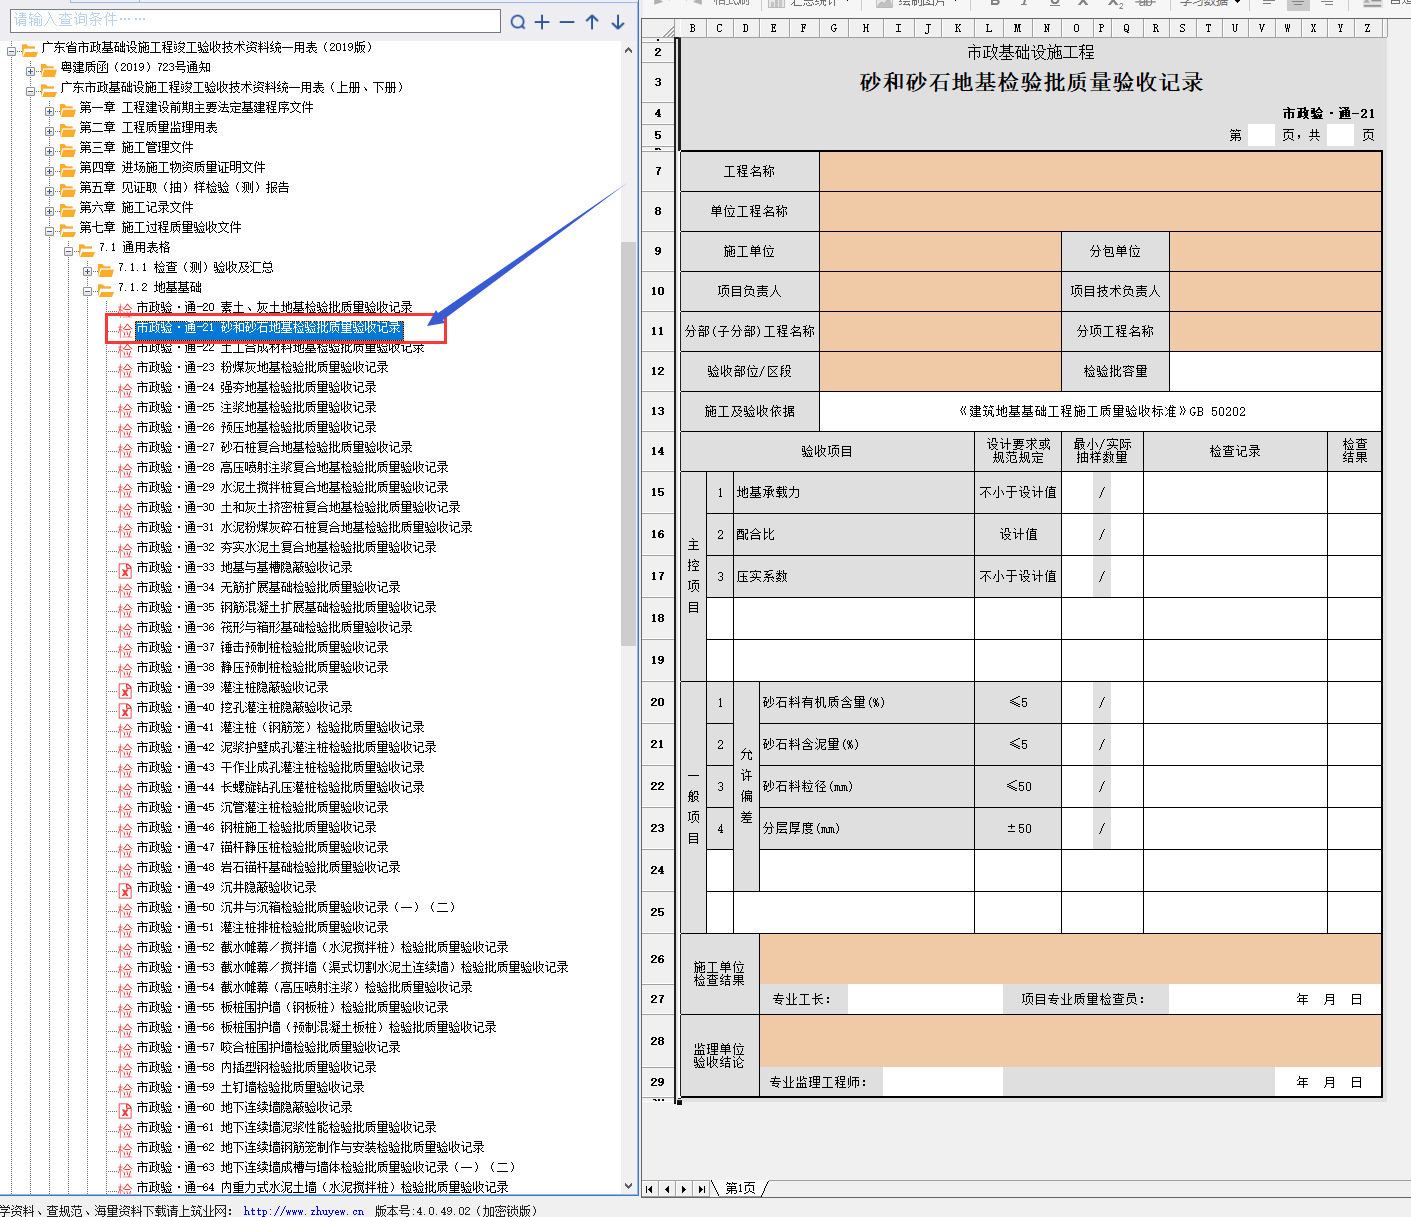The image size is (1411, 1217).
Task: Collapse 第七章 施工过程质量验收文件 node
Action: [x=50, y=229]
